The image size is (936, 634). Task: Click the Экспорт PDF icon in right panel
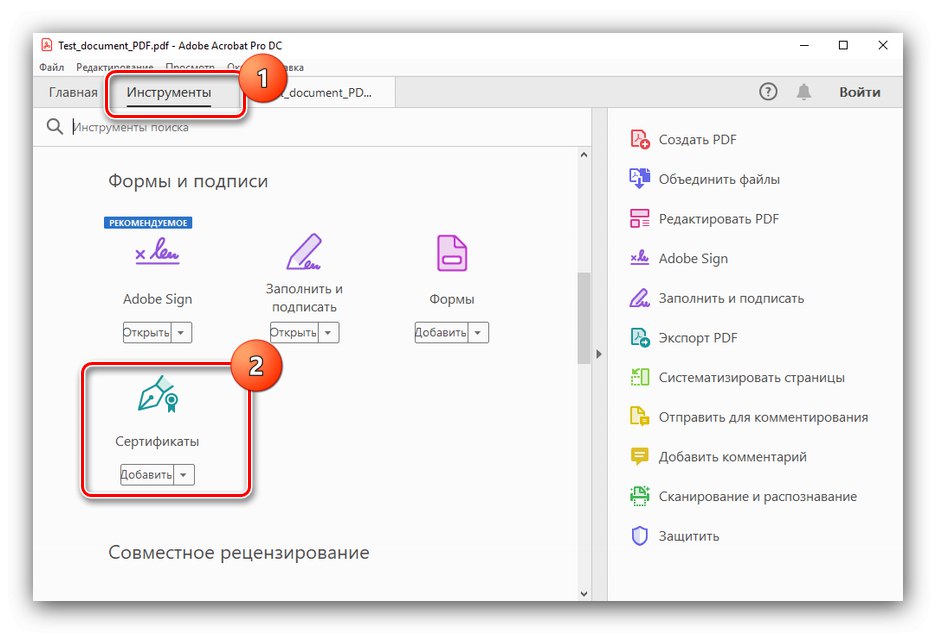(x=639, y=337)
